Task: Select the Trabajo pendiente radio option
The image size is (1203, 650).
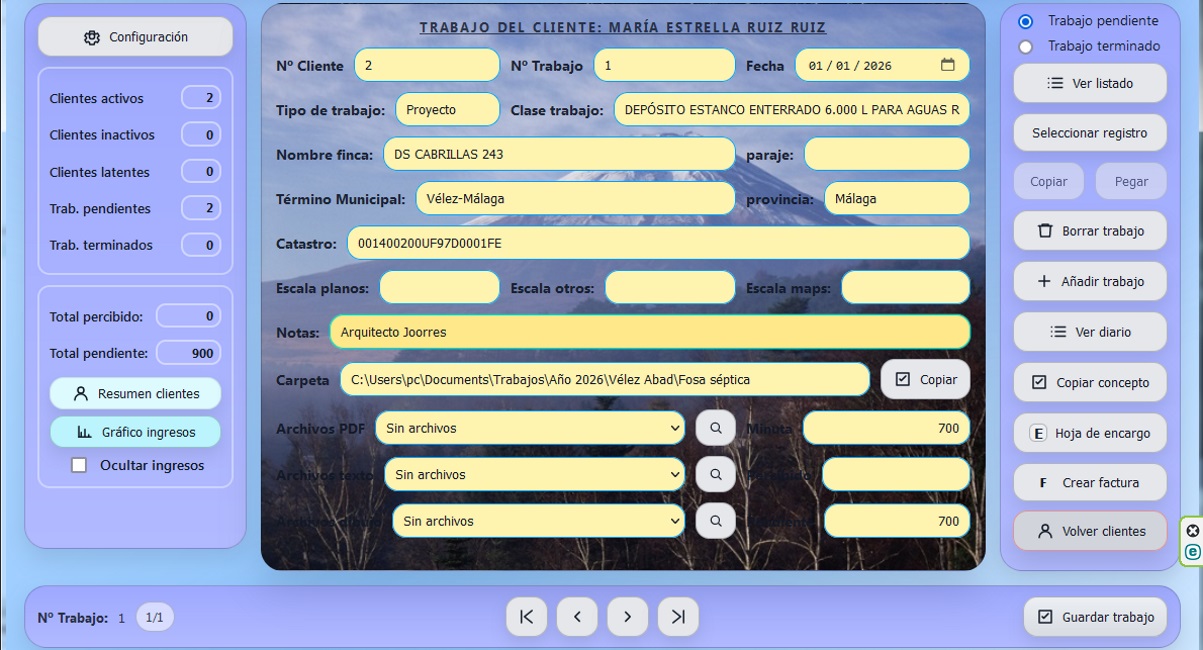Action: pyautogui.click(x=1025, y=21)
